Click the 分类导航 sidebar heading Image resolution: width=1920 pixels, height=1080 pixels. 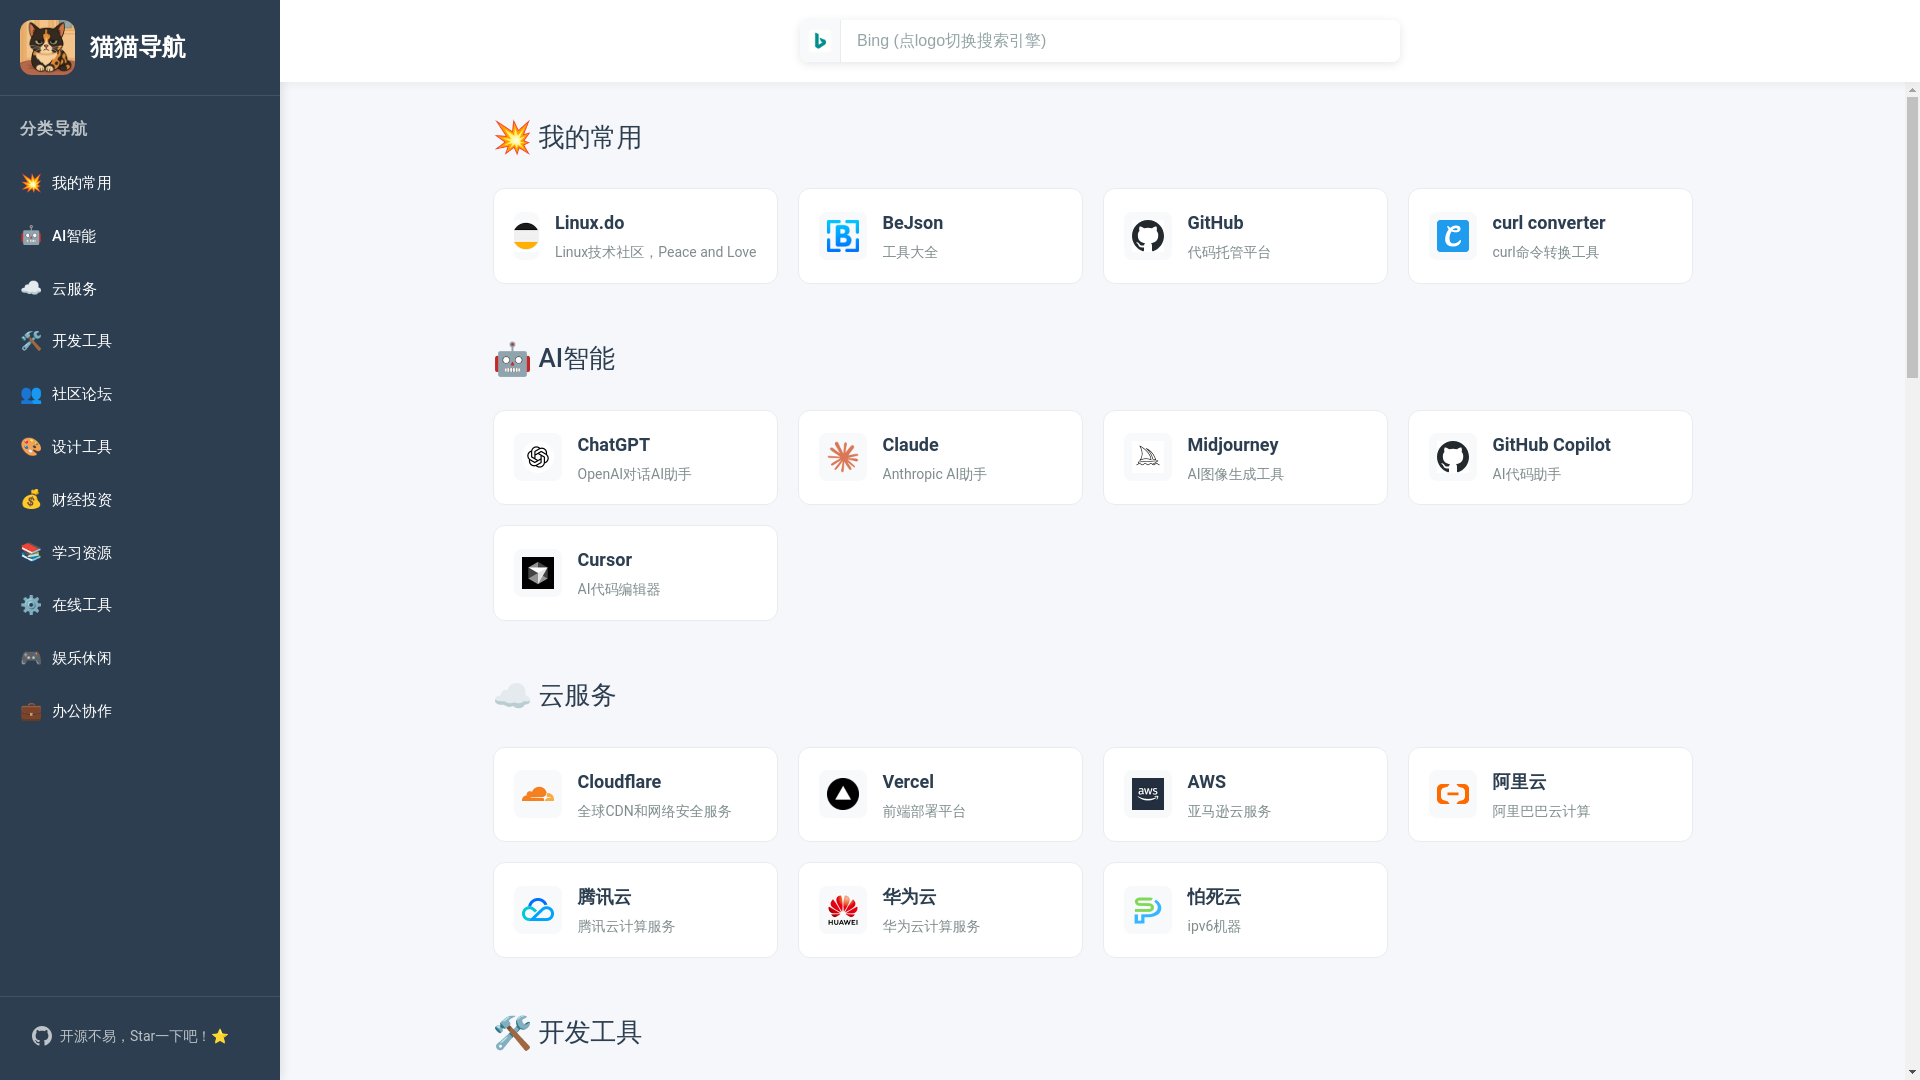click(53, 128)
